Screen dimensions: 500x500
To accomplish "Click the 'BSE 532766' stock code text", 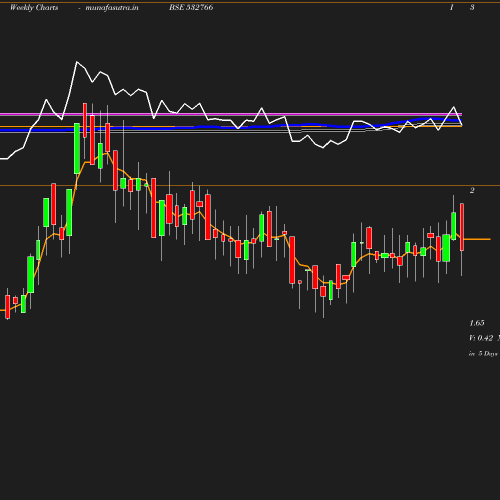I will [191, 7].
